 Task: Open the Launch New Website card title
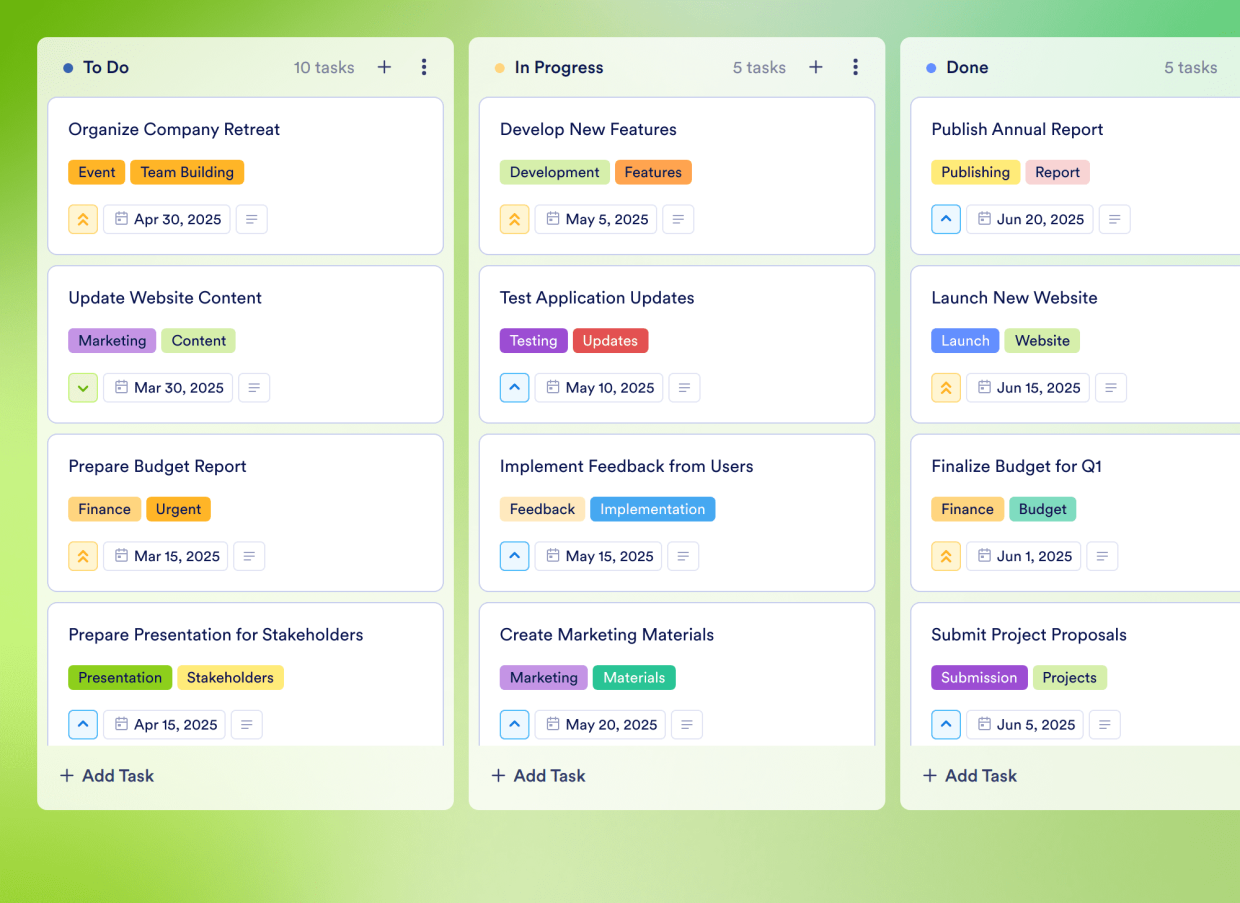1014,298
